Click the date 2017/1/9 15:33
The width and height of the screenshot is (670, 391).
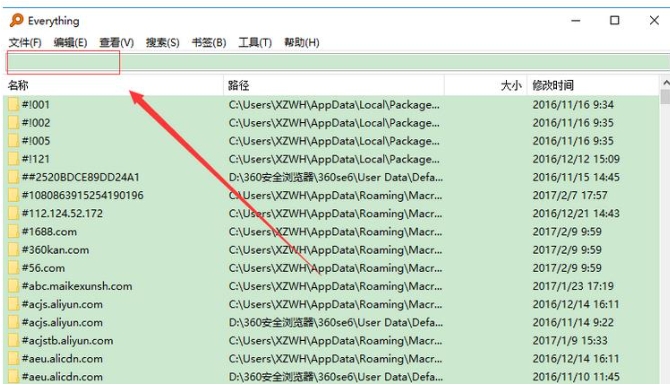(570, 341)
